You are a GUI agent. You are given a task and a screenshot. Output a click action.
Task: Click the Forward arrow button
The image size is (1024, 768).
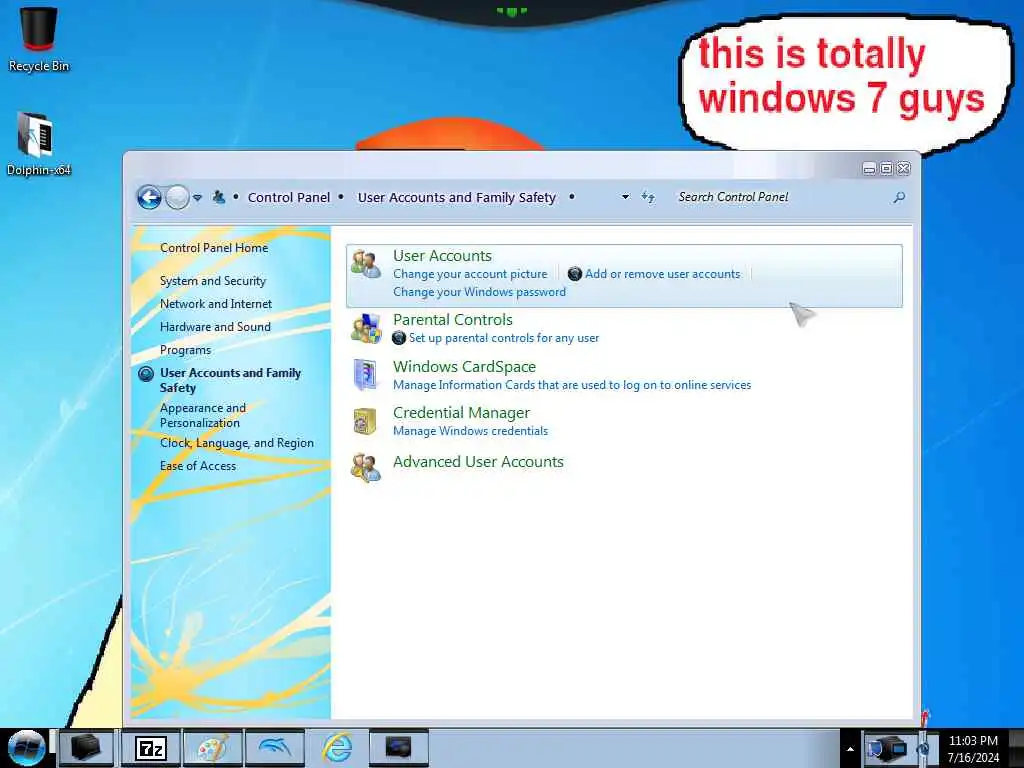(177, 197)
